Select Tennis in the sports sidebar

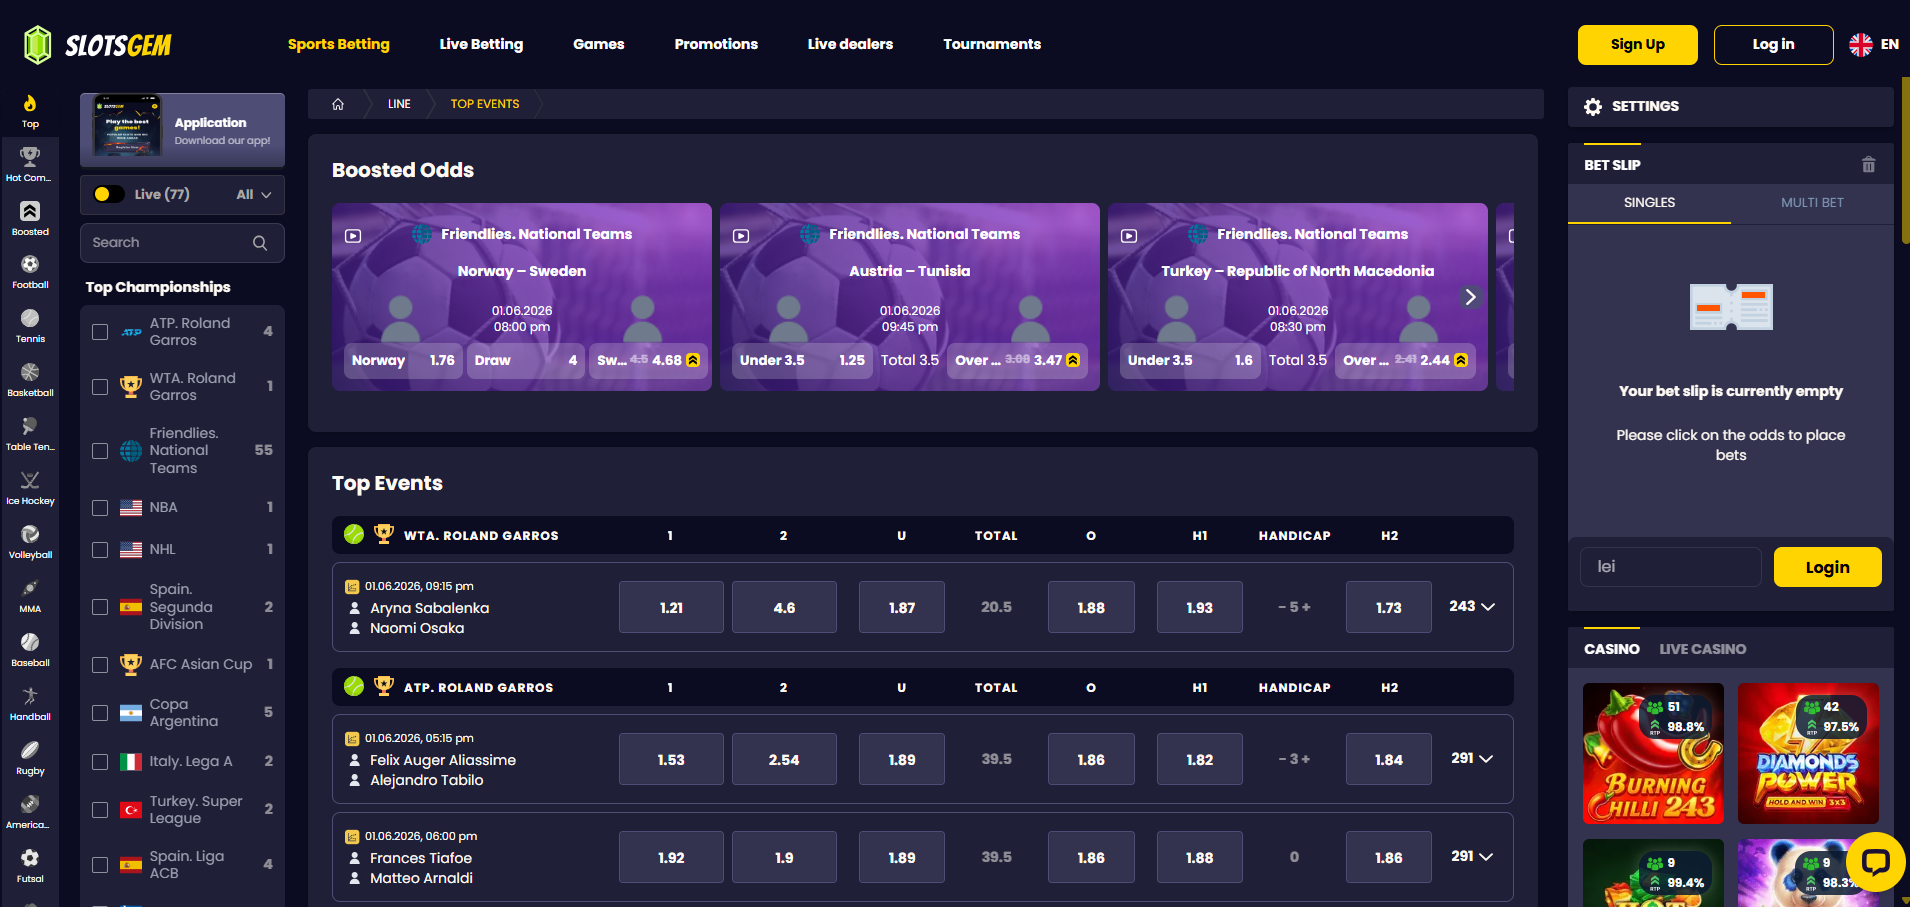pos(30,326)
